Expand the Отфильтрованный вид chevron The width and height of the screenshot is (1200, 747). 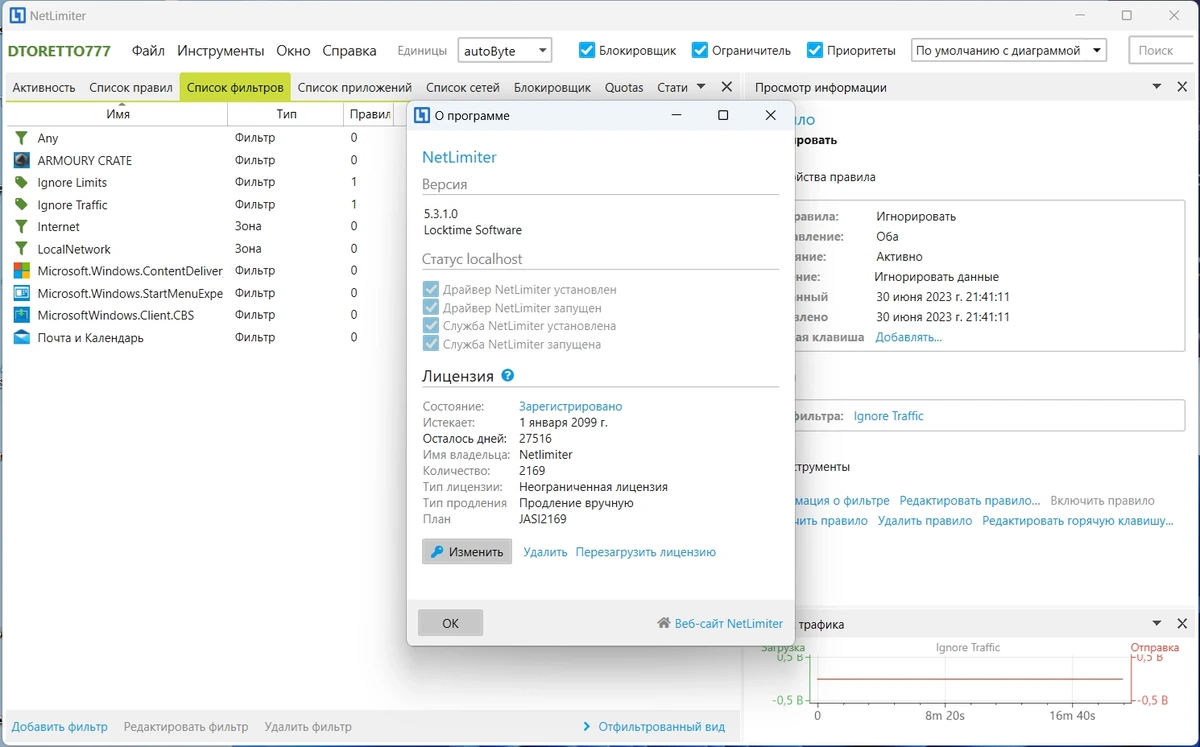point(586,727)
